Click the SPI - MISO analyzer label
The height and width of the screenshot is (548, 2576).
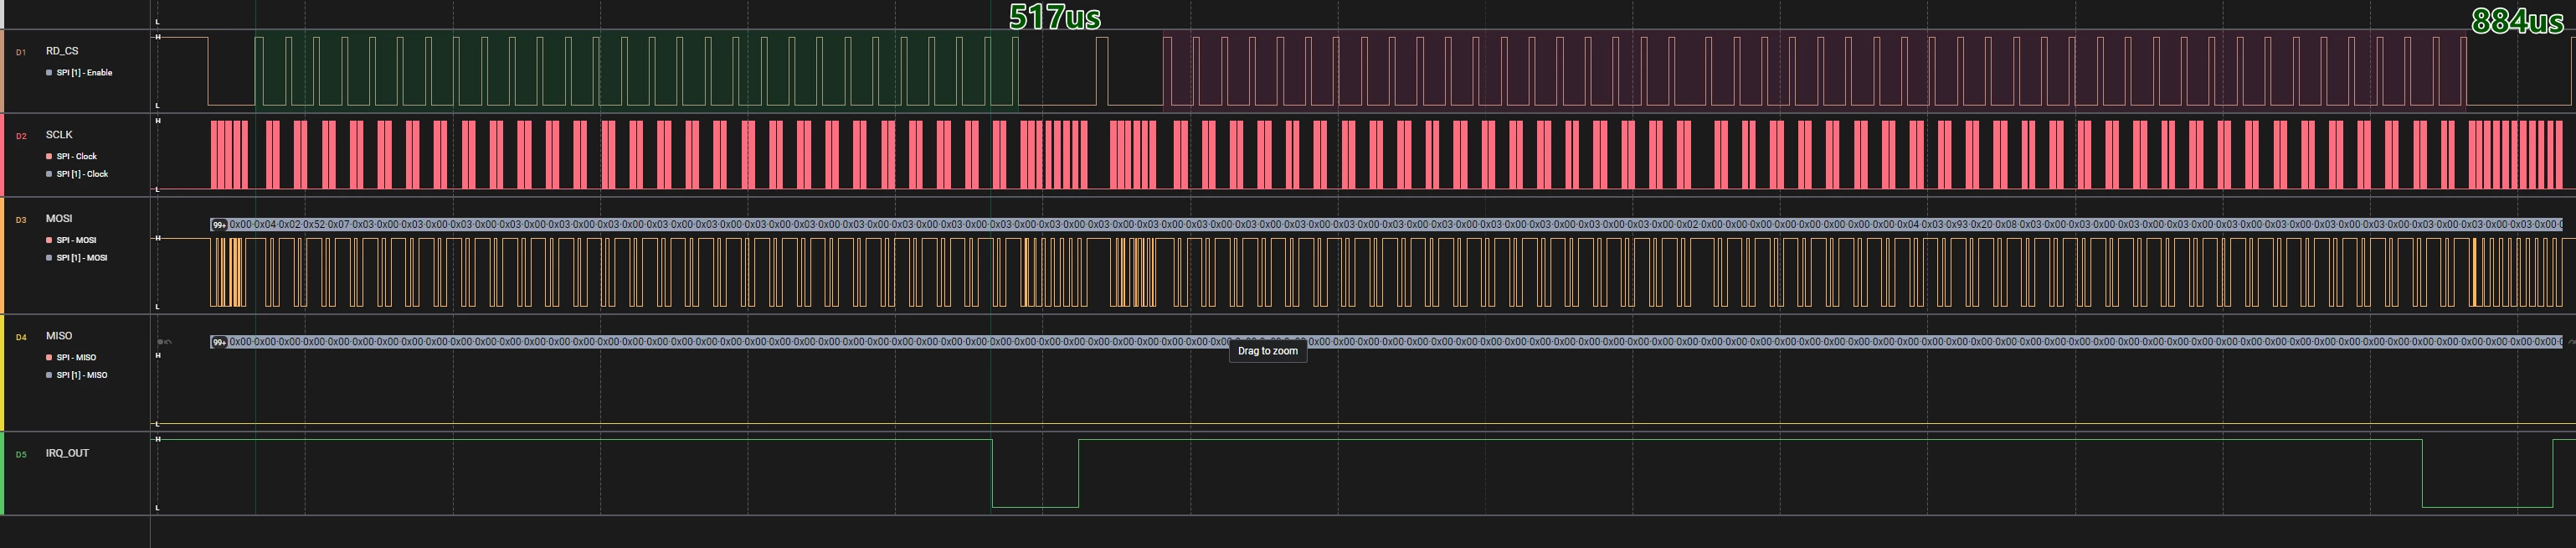76,357
